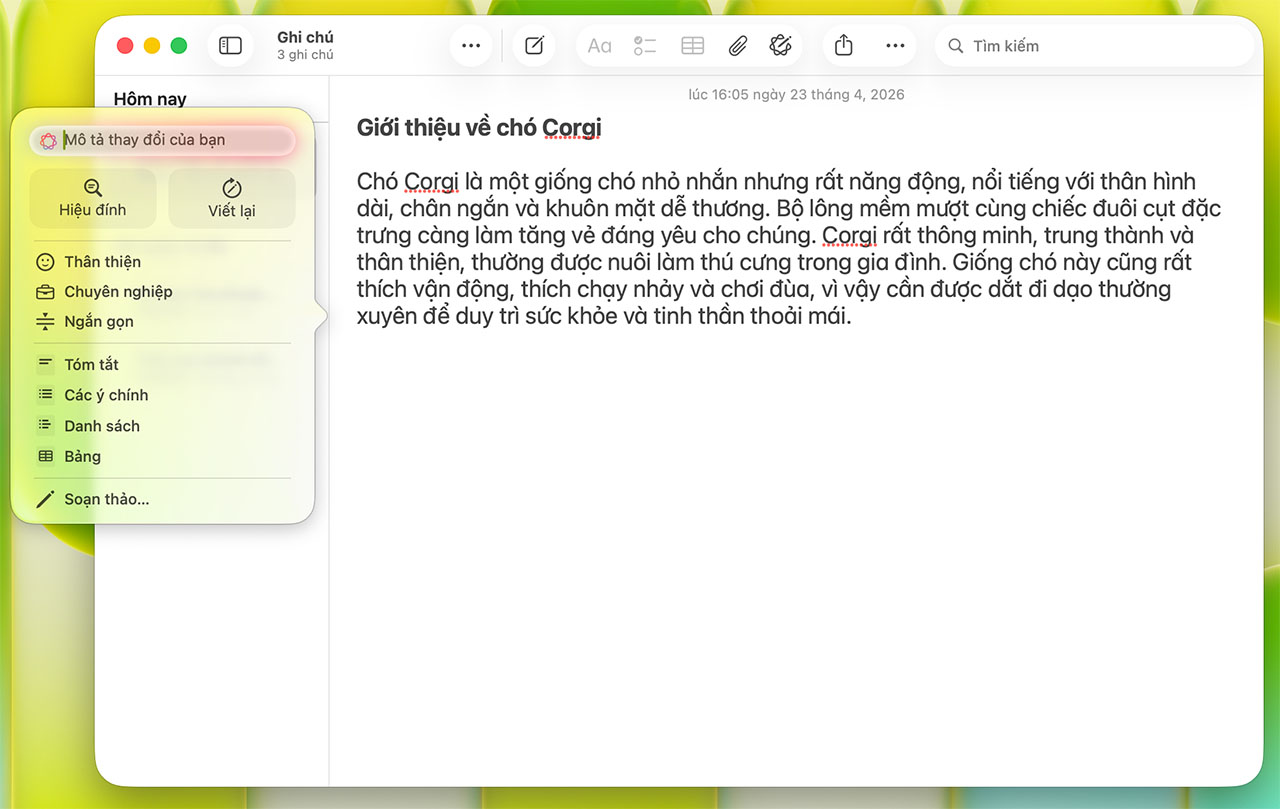Select the Thân thiện tone option
The height and width of the screenshot is (809, 1280).
[x=102, y=262]
